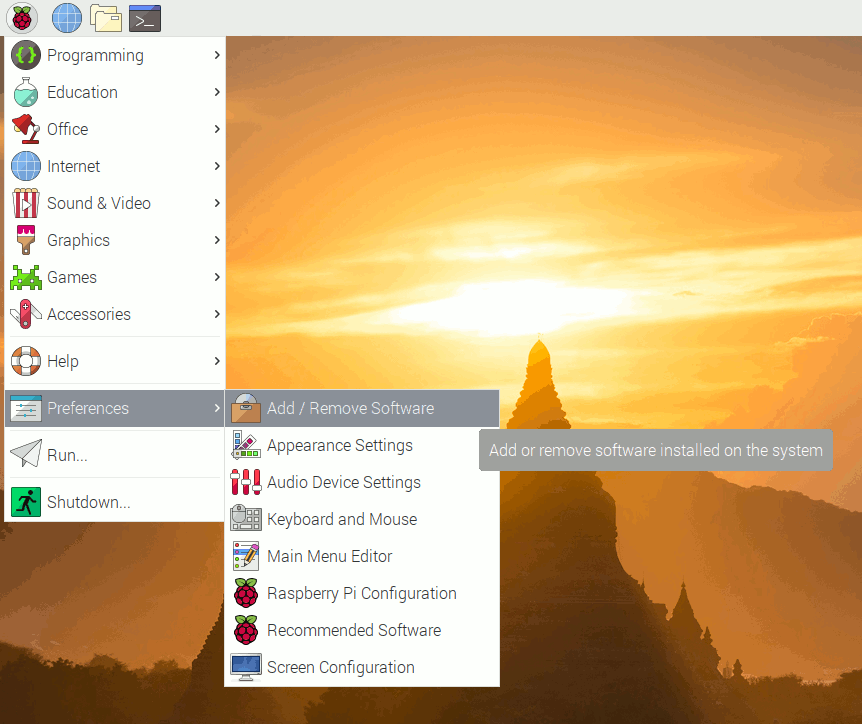
Task: Click the Games space invader icon
Action: 26,277
